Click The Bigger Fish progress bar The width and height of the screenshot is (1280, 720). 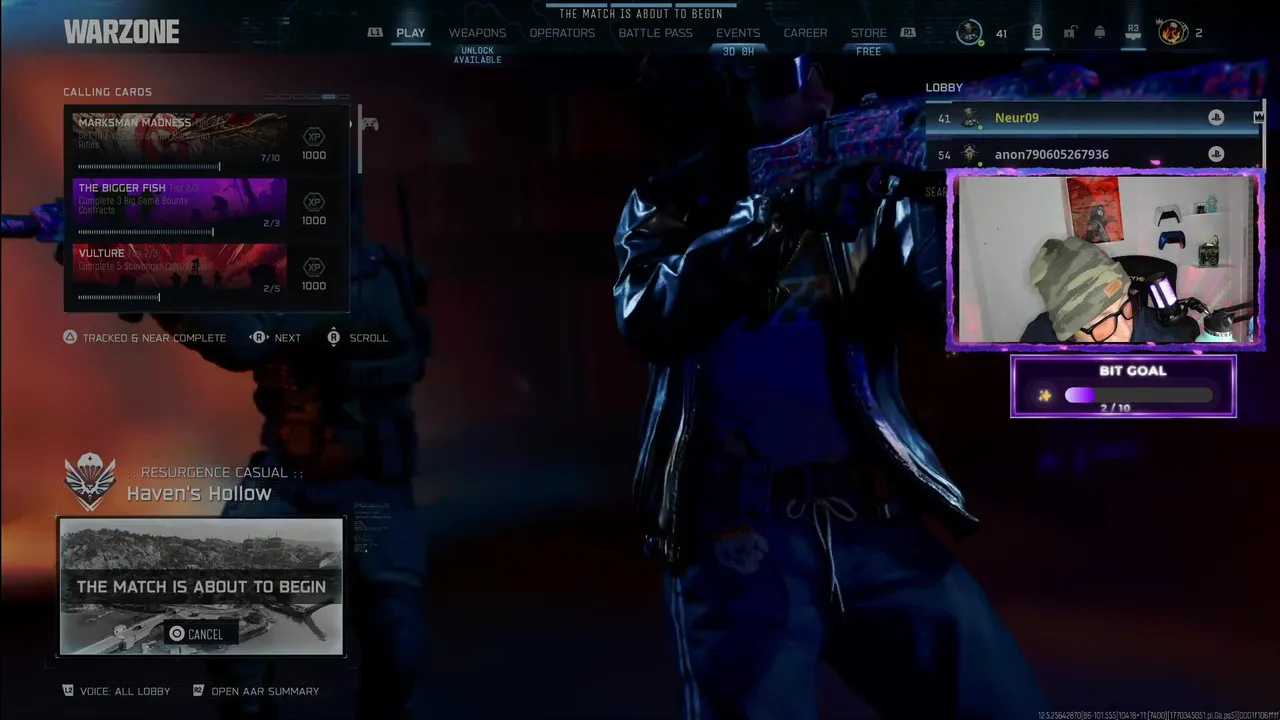145,232
